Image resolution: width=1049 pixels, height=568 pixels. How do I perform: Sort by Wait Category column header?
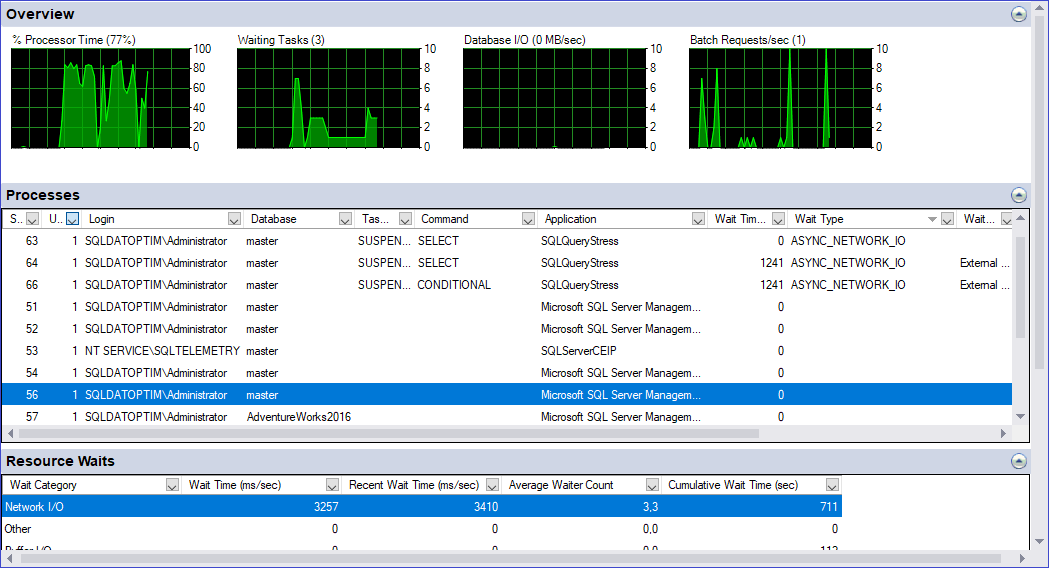80,485
